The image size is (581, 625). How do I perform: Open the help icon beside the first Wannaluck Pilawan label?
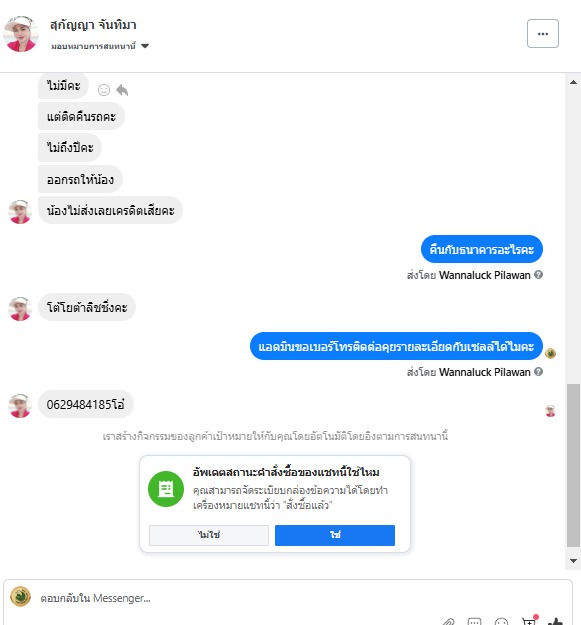click(538, 275)
